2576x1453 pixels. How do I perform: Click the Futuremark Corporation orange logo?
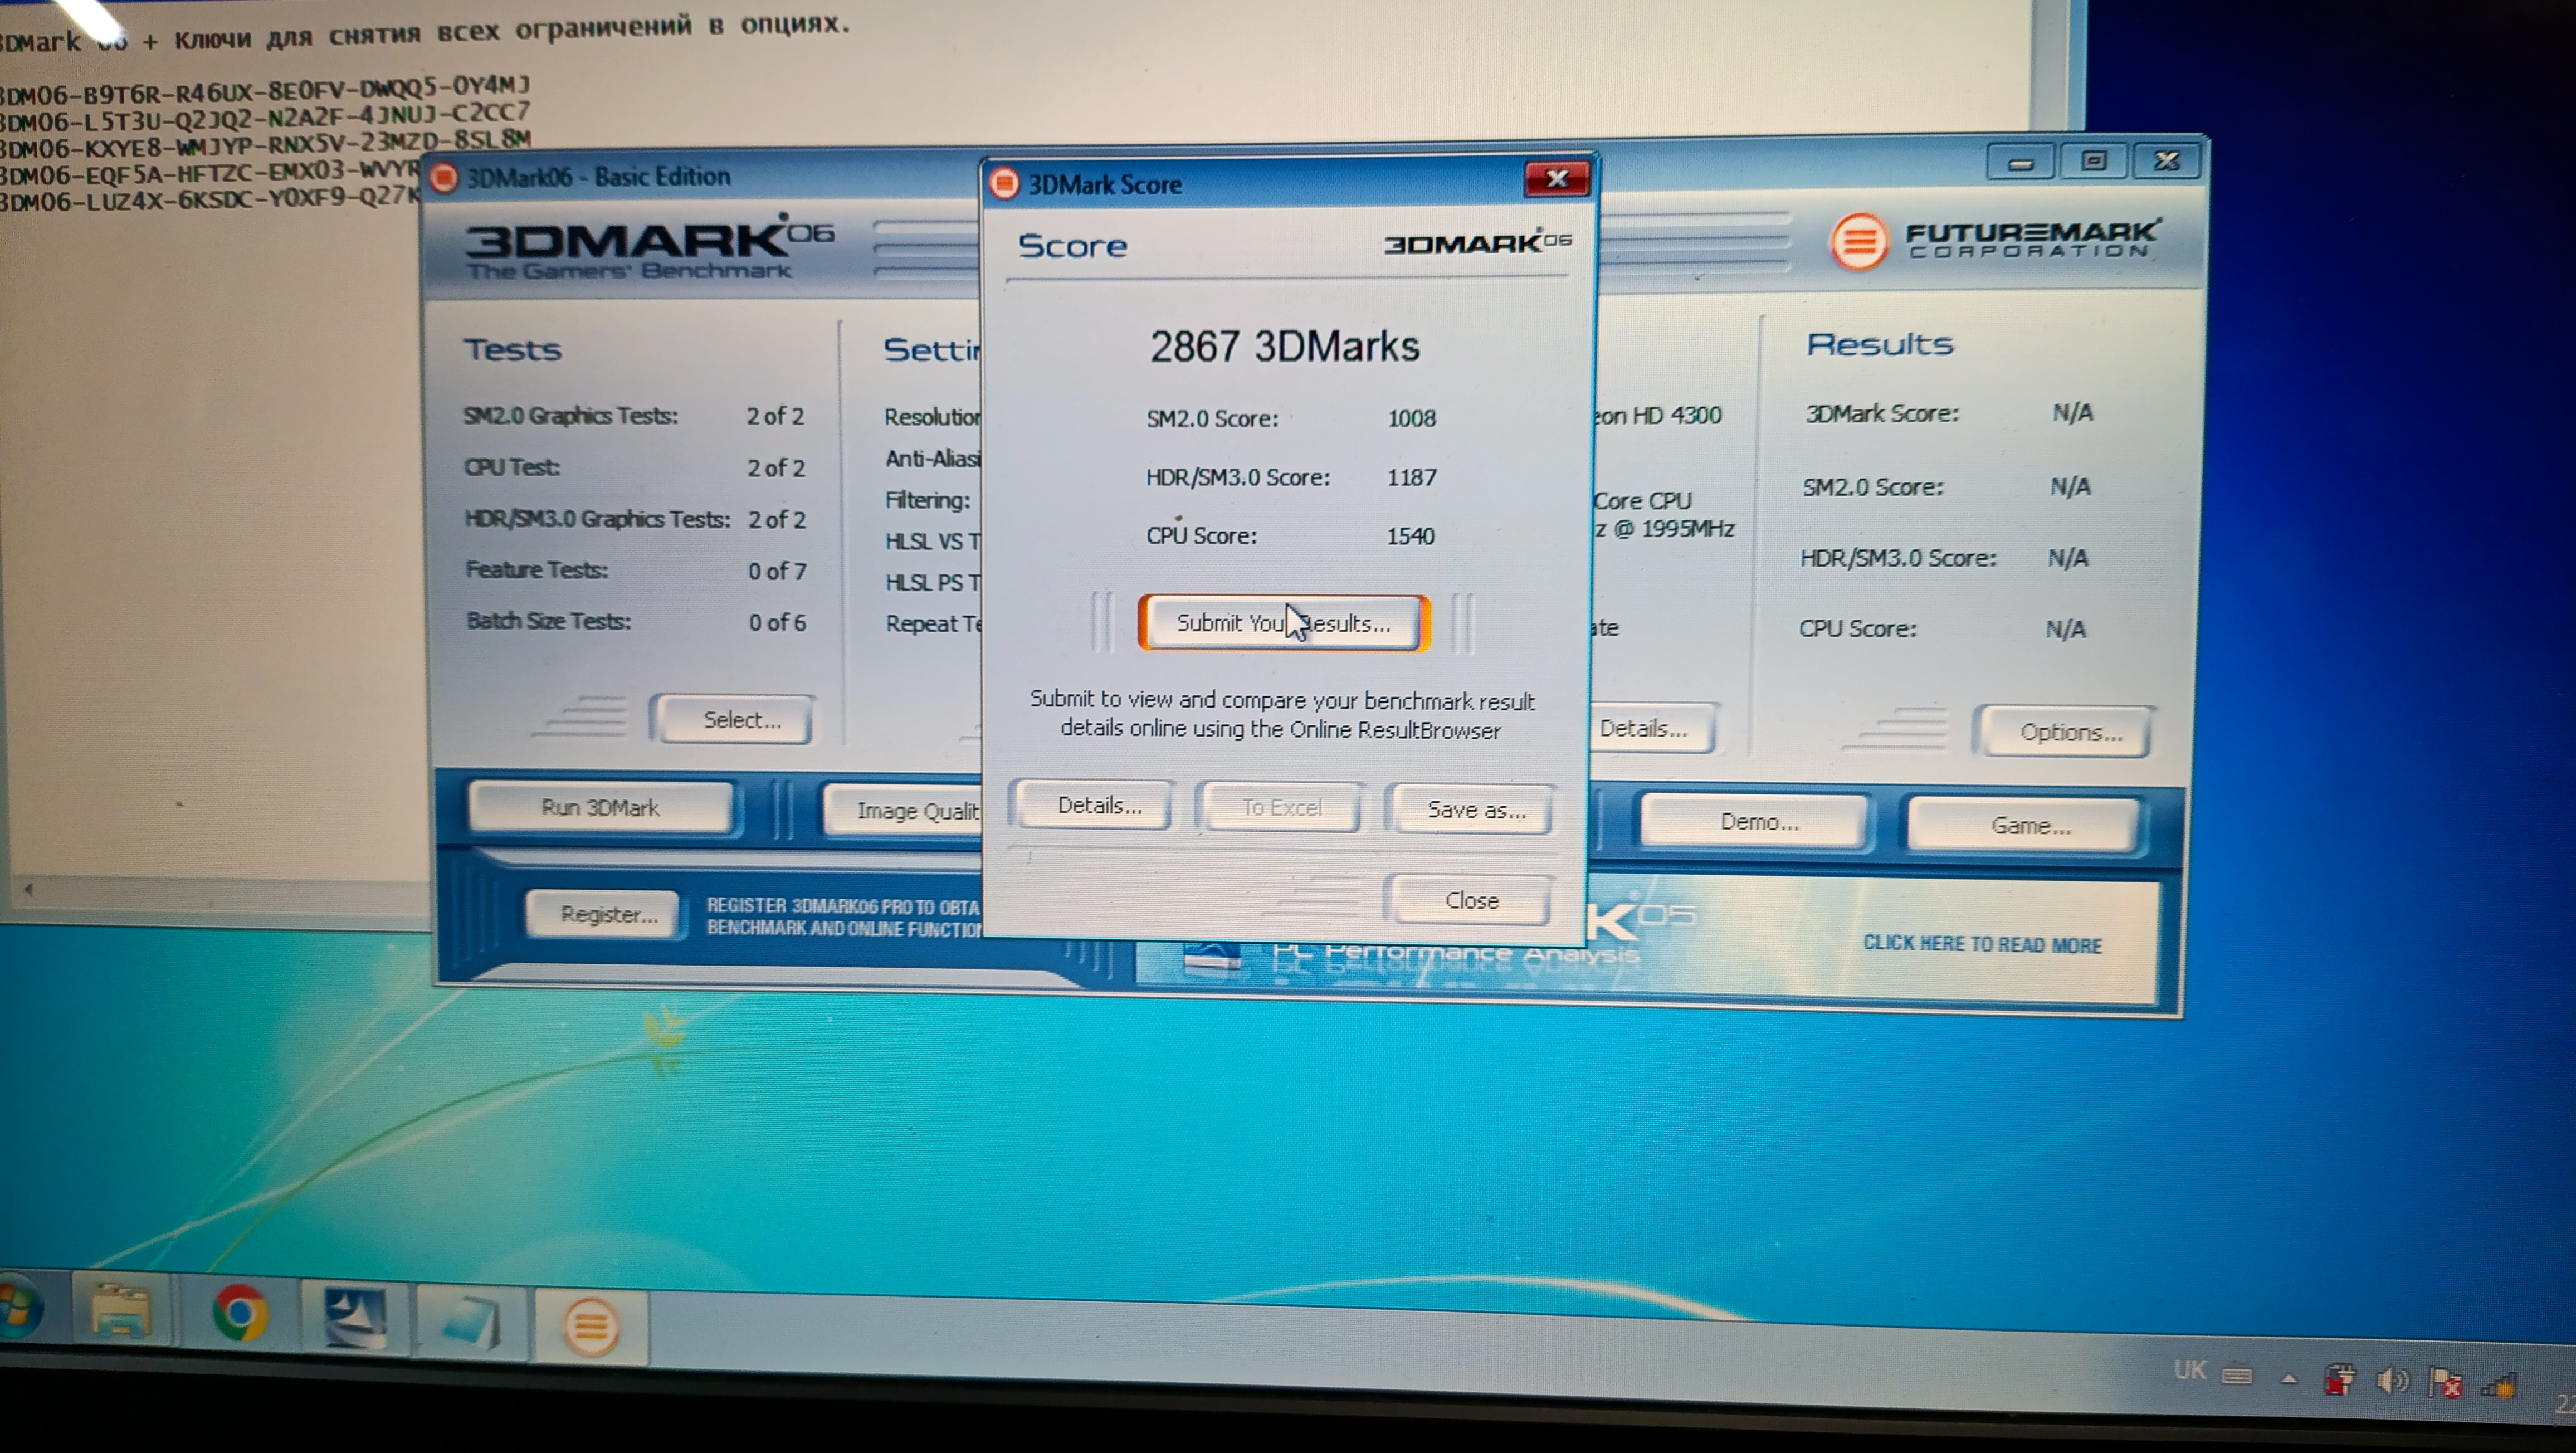pos(1858,241)
